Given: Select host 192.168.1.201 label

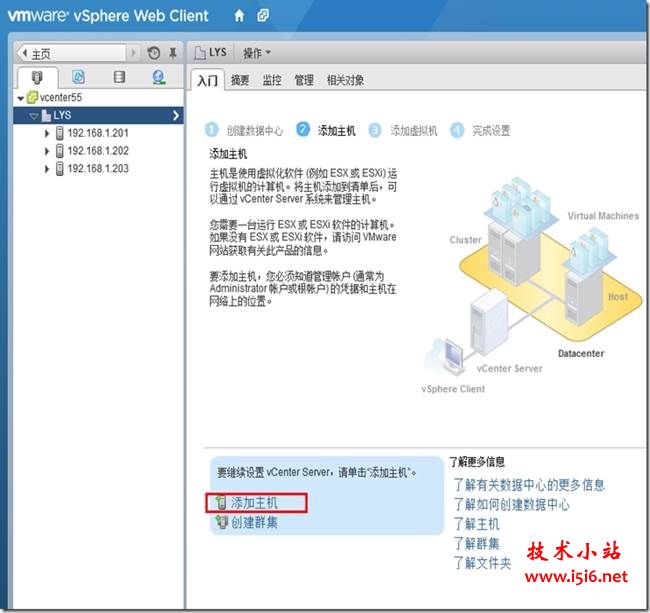Looking at the screenshot, I should (x=98, y=133).
